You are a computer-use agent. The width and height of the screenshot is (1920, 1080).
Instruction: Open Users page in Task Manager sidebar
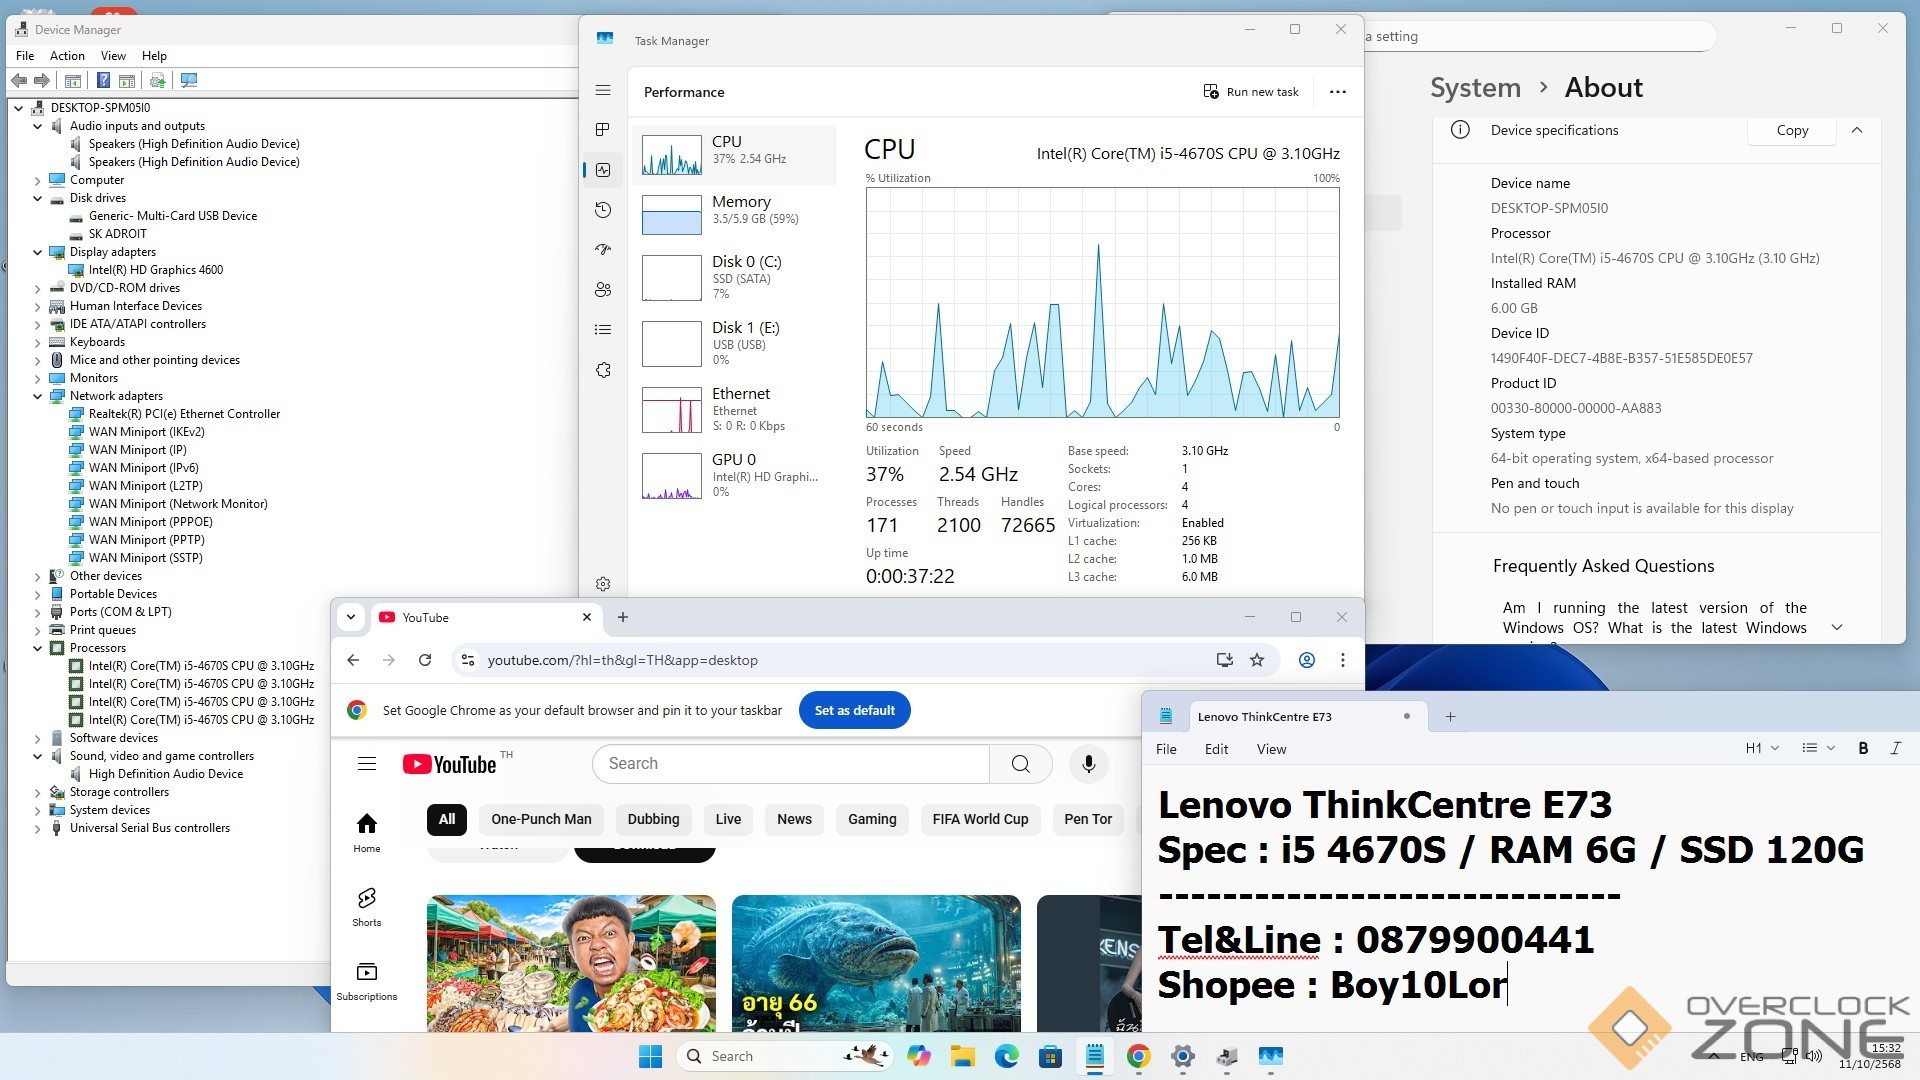(603, 290)
